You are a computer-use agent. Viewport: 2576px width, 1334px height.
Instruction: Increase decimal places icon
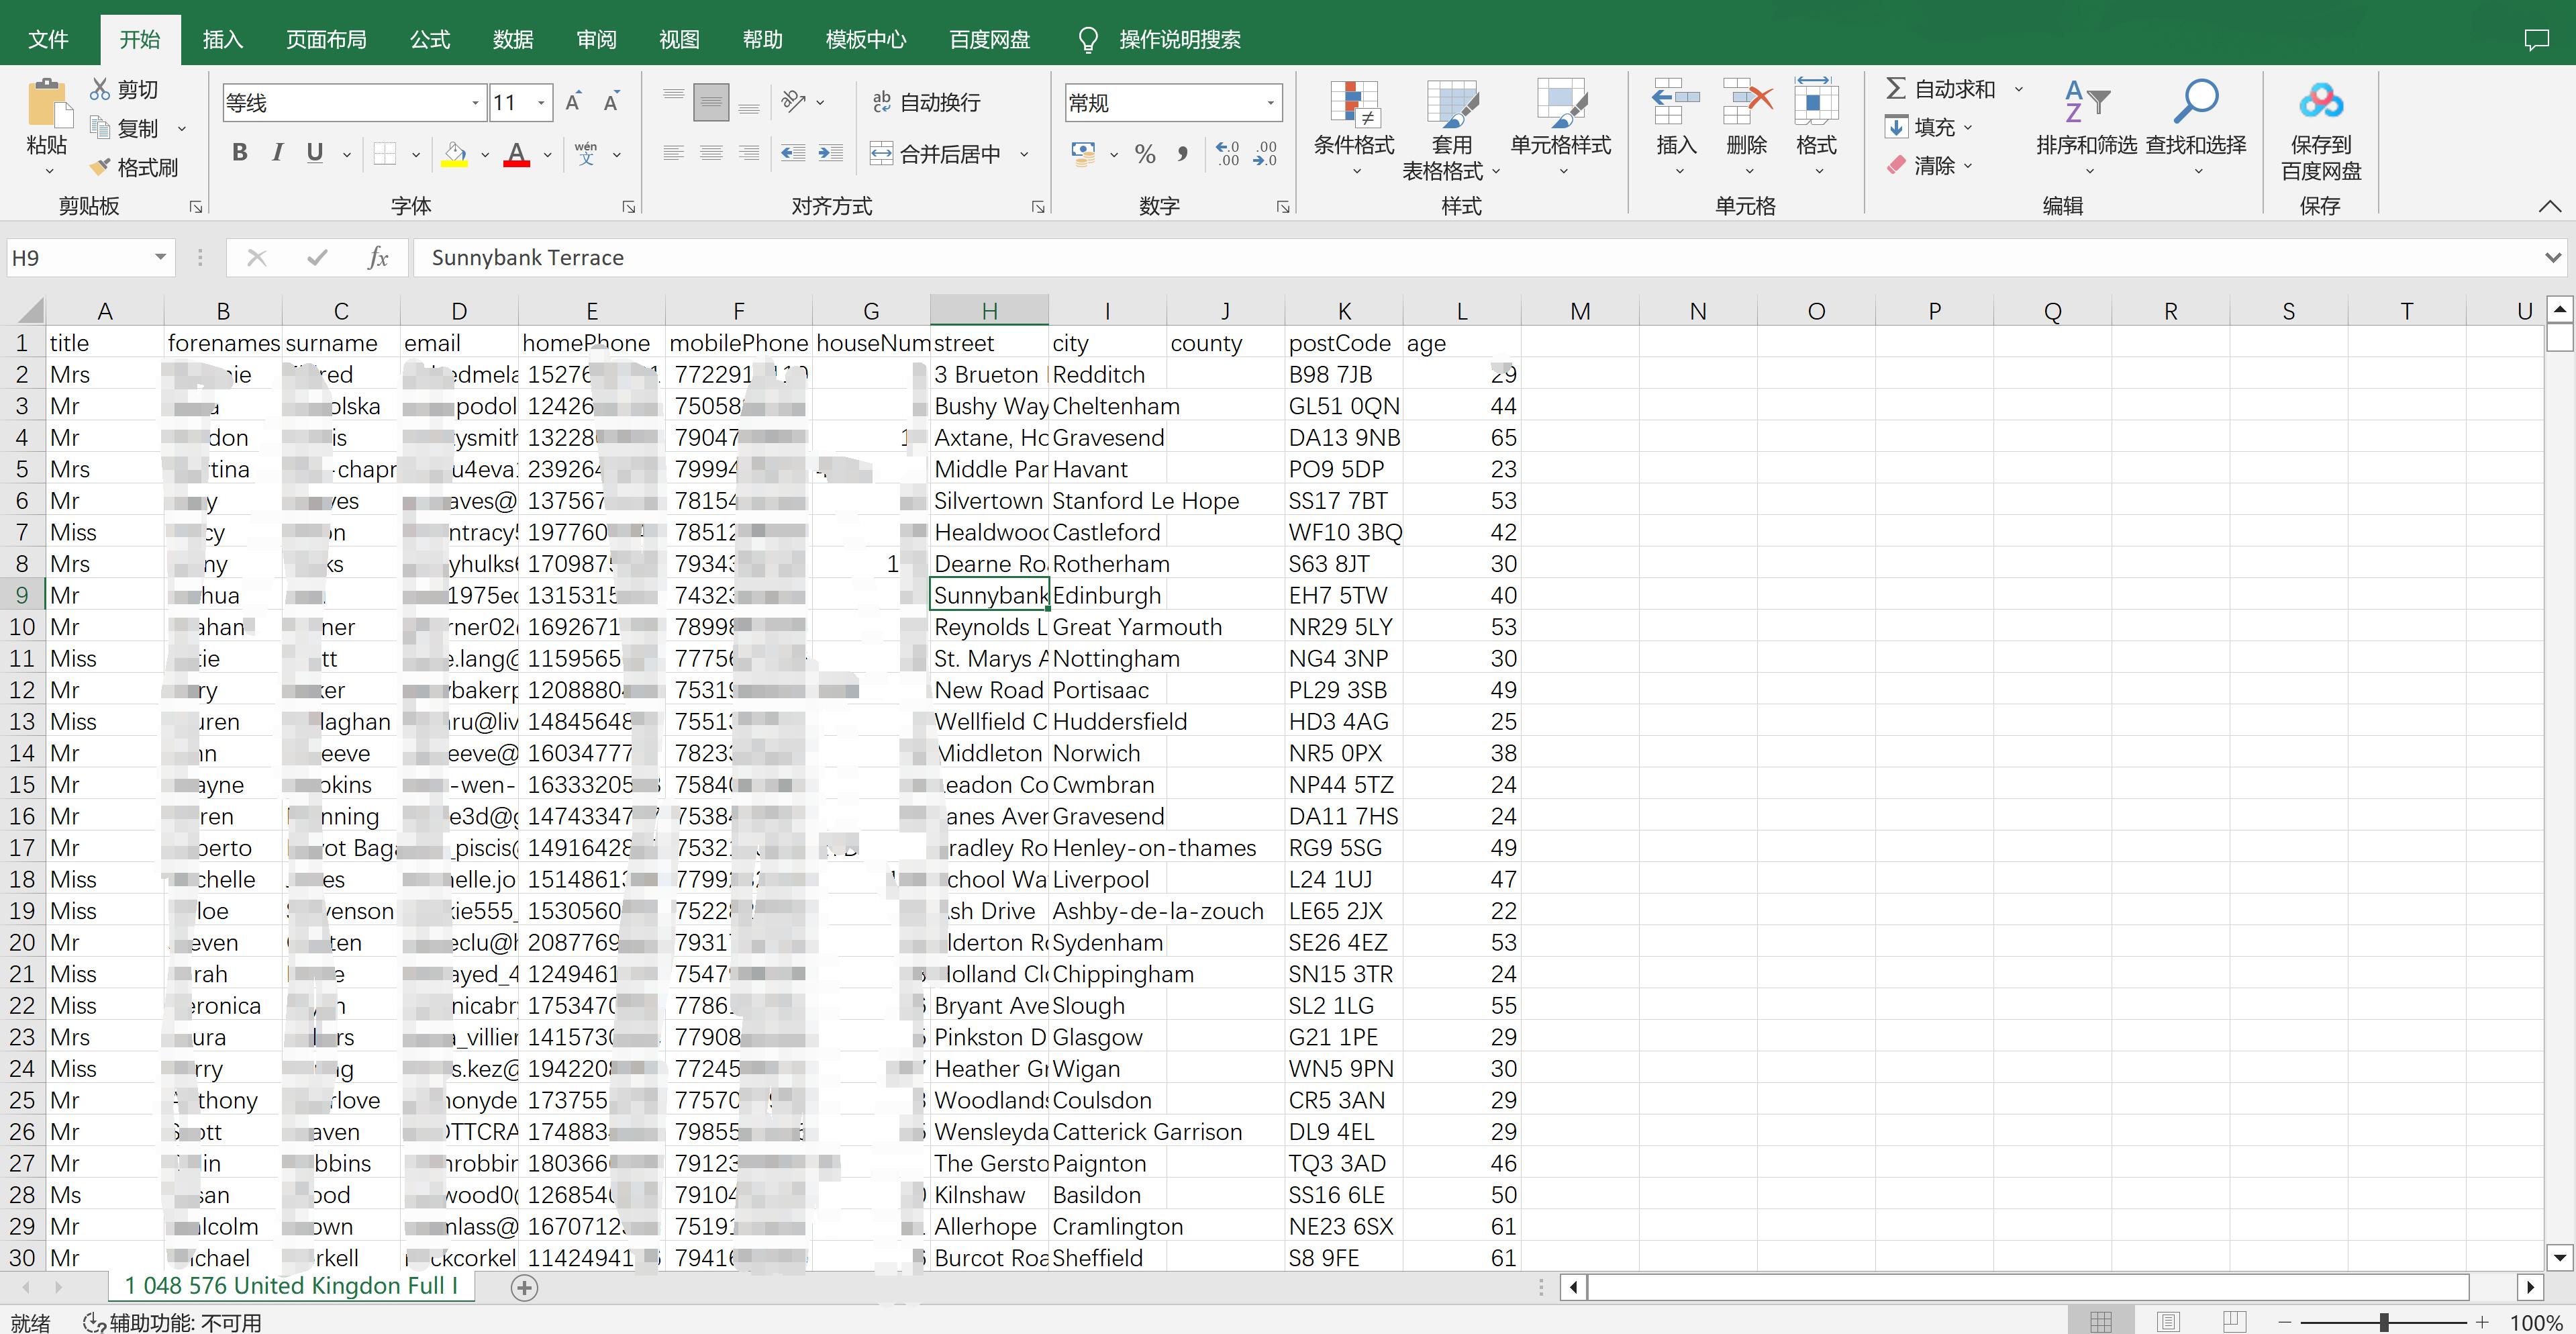[1228, 154]
